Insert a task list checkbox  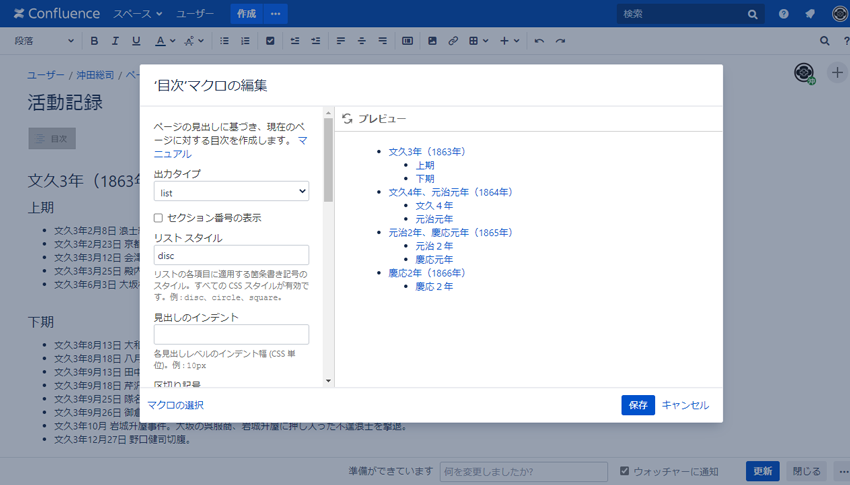point(270,41)
